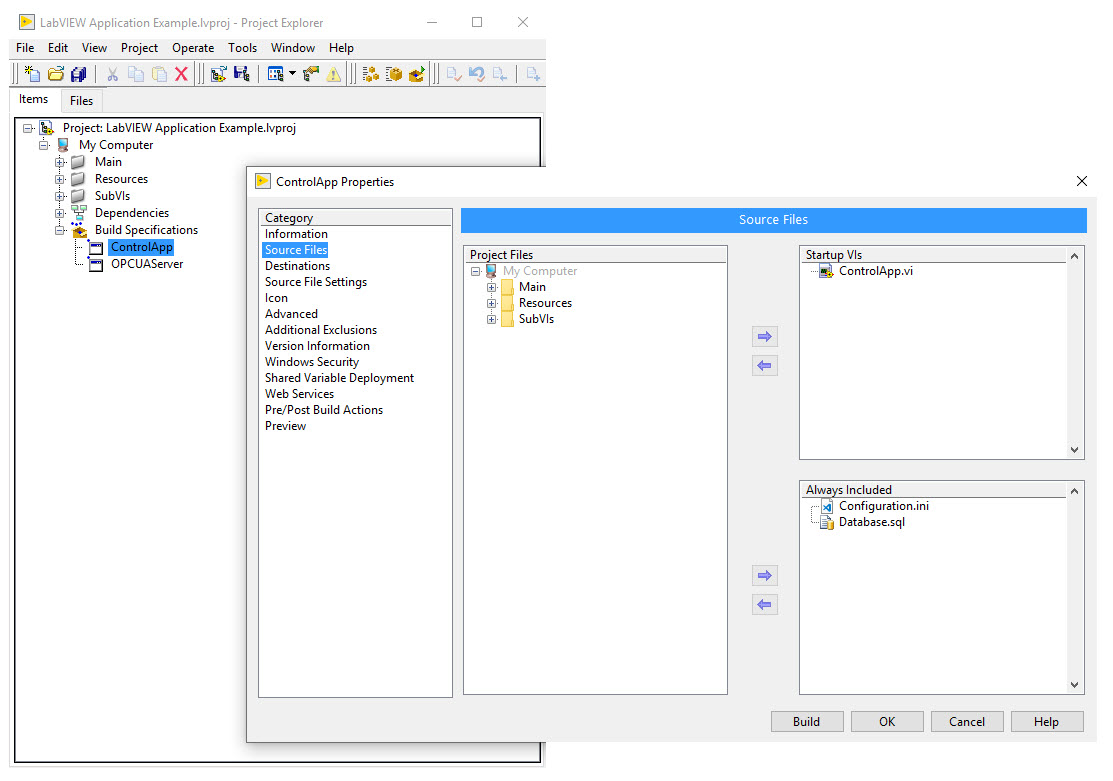Viewport: 1113px width, 781px height.
Task: Click the Resolve Conflicts hand icon
Action: pyautogui.click(x=311, y=74)
